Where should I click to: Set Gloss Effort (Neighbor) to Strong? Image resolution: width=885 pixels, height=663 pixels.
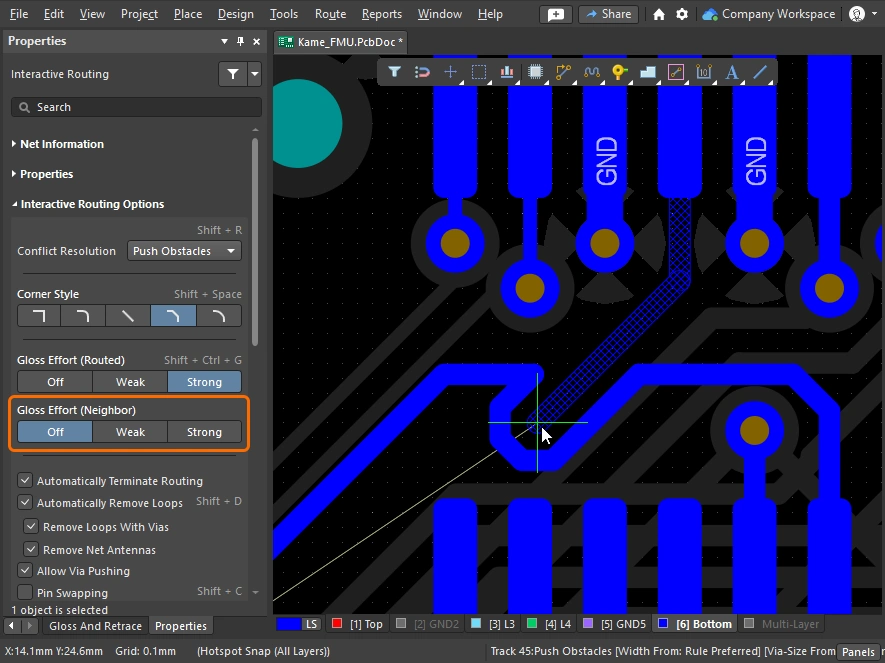pos(204,432)
